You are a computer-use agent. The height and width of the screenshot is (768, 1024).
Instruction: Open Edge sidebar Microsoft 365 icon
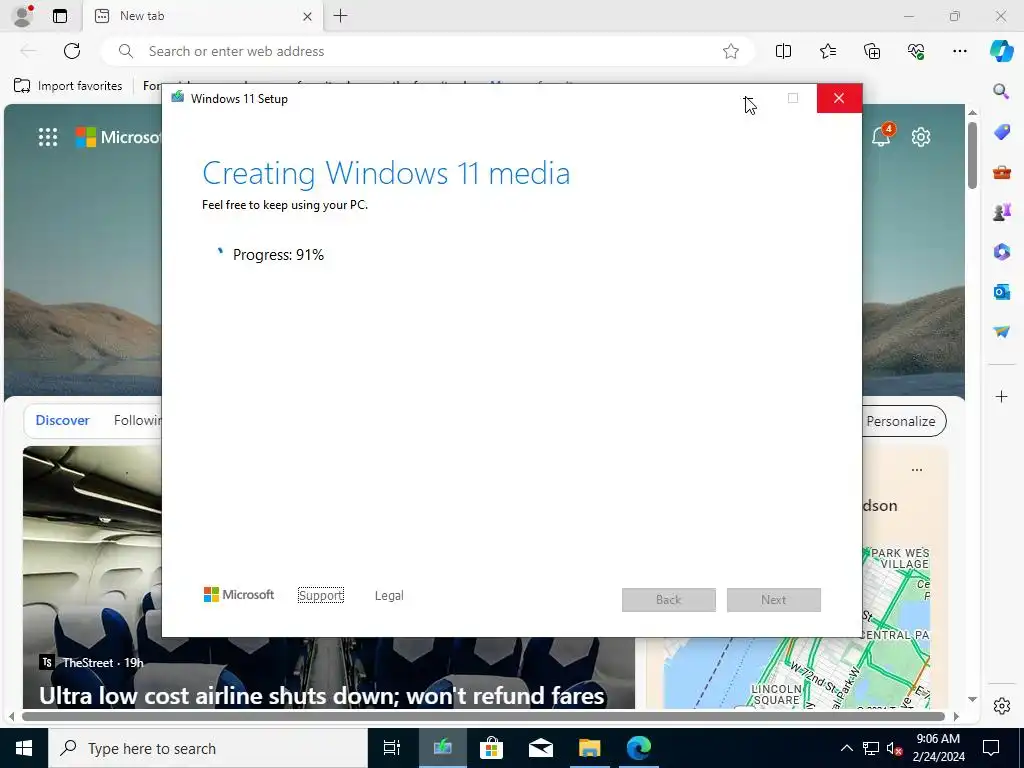point(1001,251)
